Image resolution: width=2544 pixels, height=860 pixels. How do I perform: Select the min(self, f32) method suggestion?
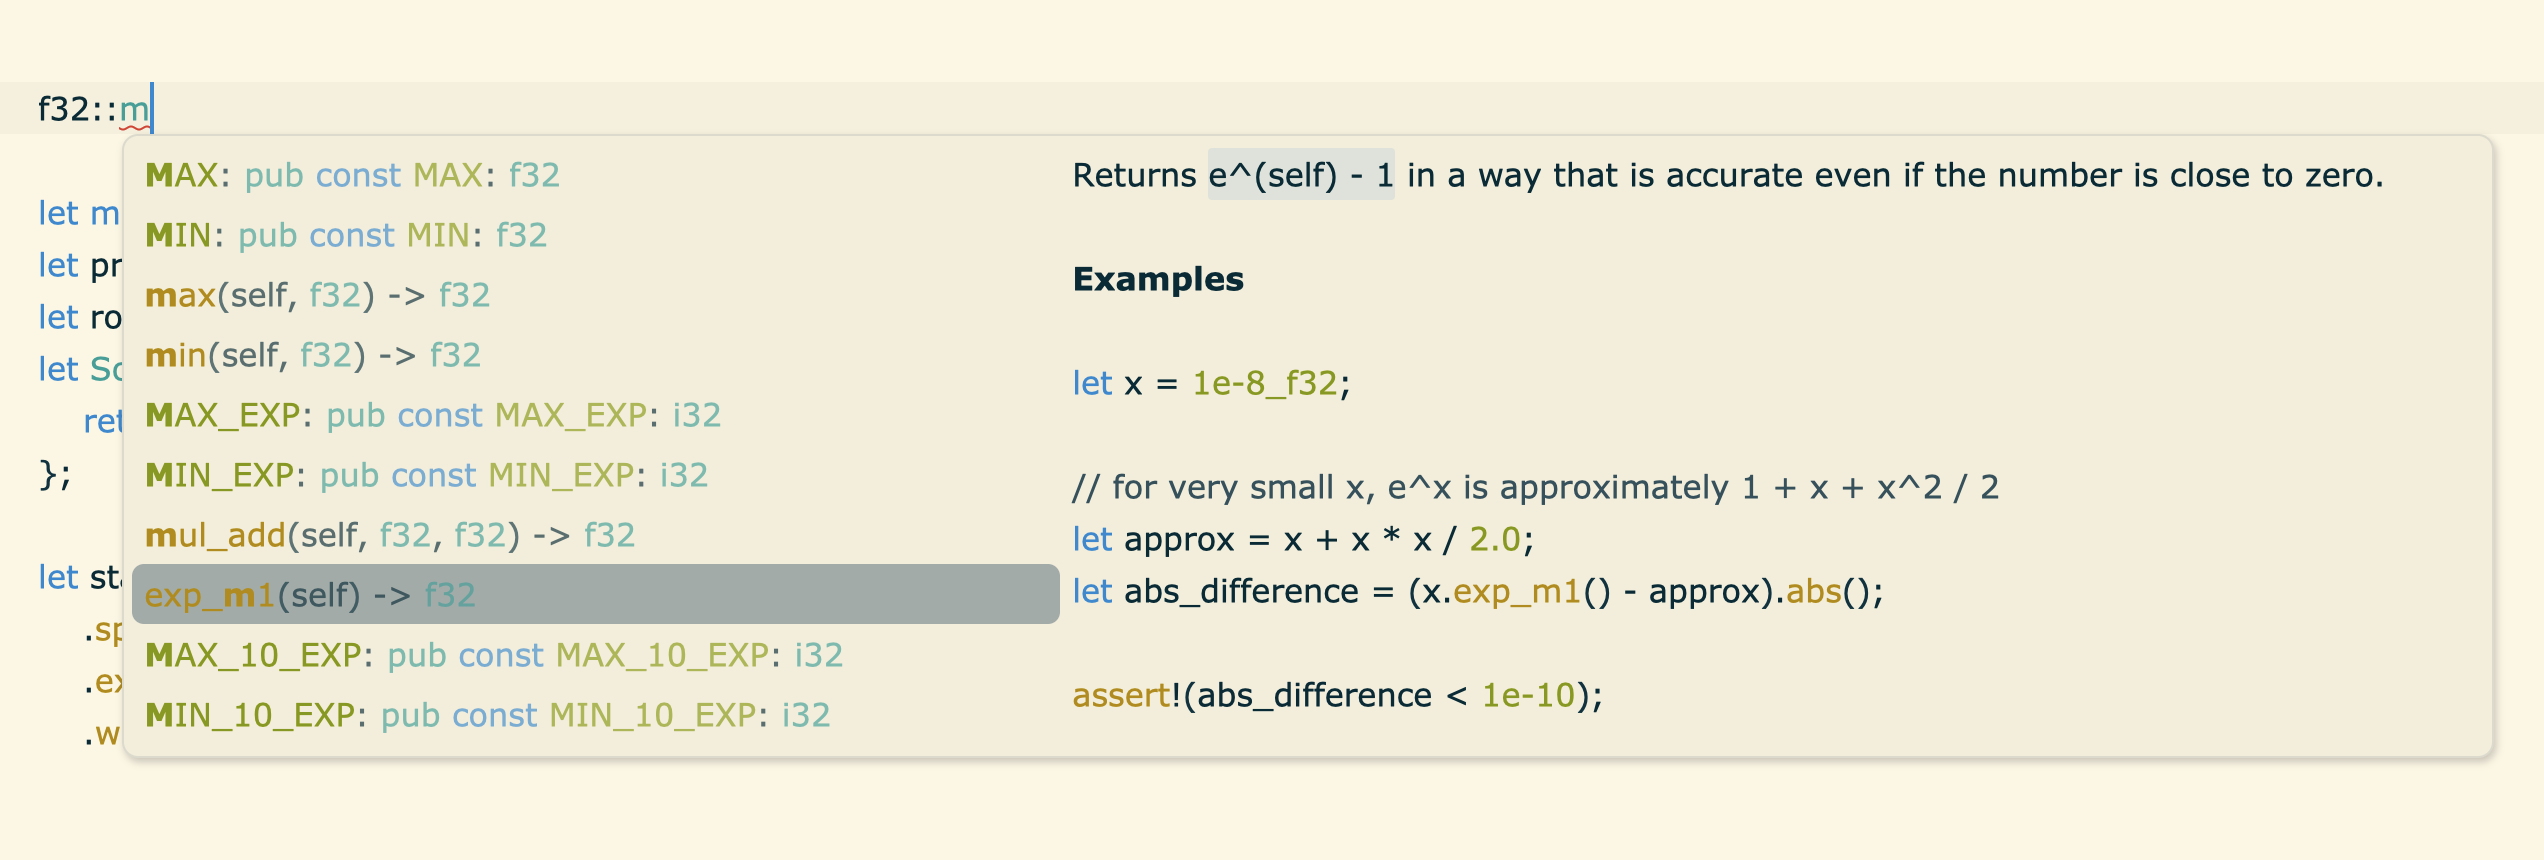click(312, 355)
